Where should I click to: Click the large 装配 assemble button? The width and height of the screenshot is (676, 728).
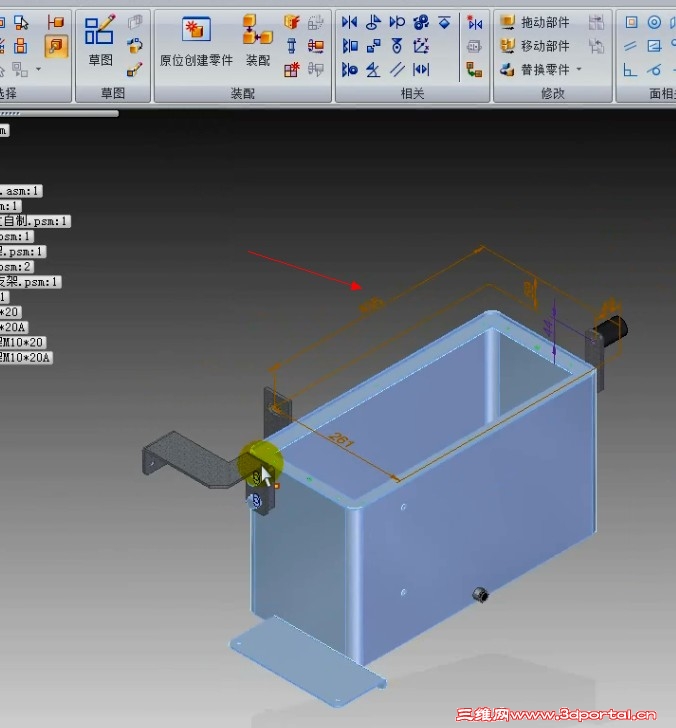258,41
